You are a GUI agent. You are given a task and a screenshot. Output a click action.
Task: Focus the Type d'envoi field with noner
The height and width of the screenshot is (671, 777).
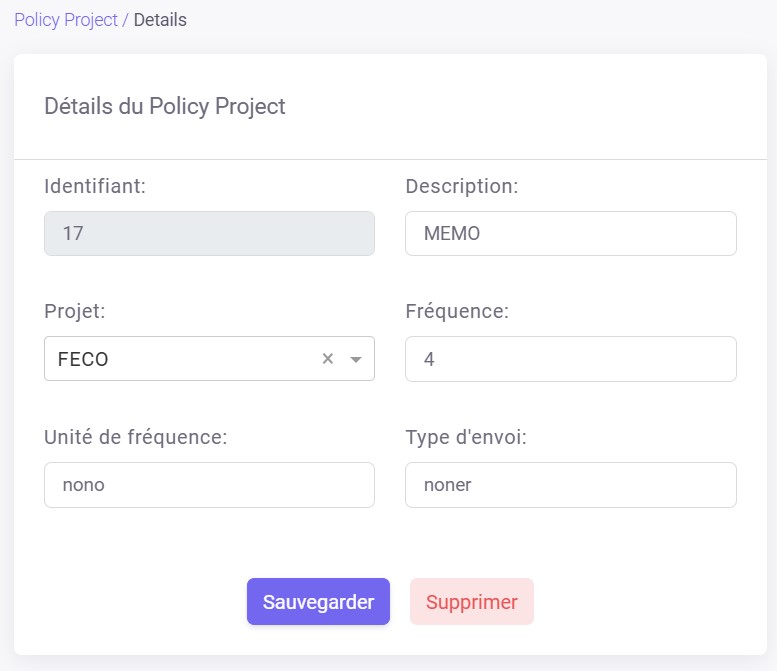tap(570, 485)
